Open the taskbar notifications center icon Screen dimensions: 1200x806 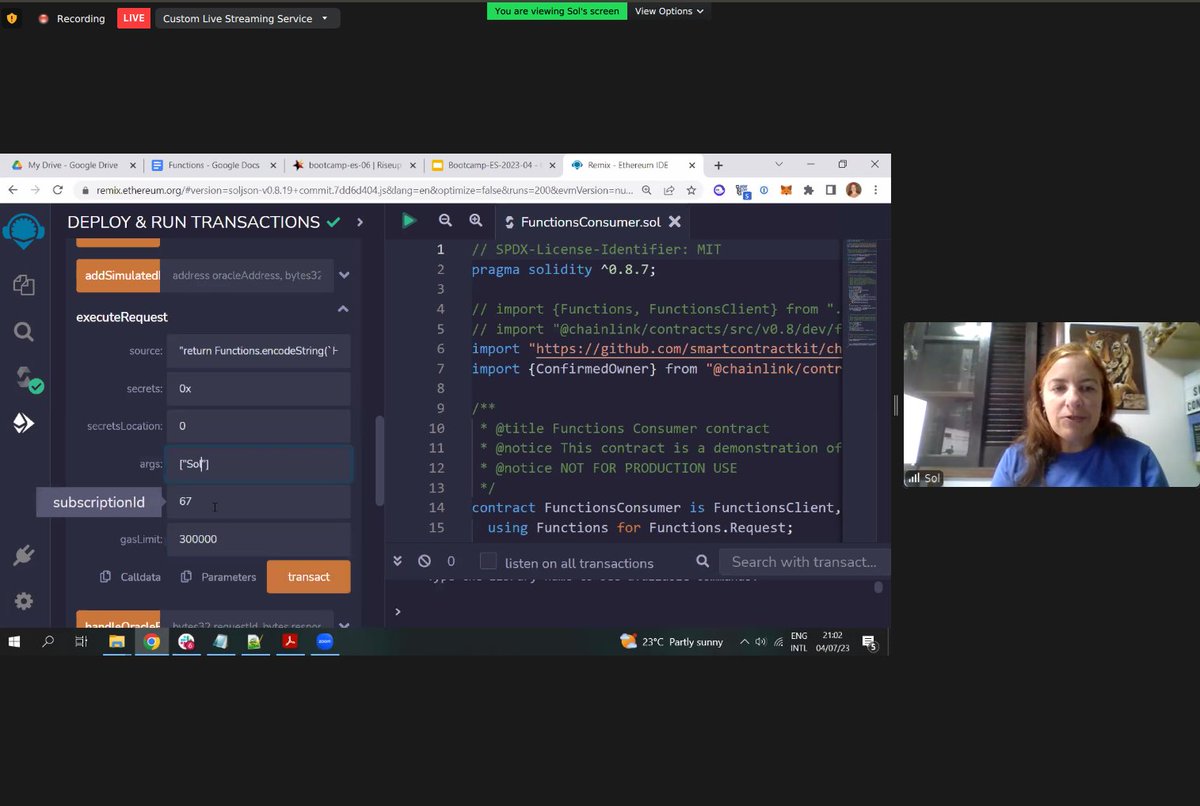click(870, 642)
